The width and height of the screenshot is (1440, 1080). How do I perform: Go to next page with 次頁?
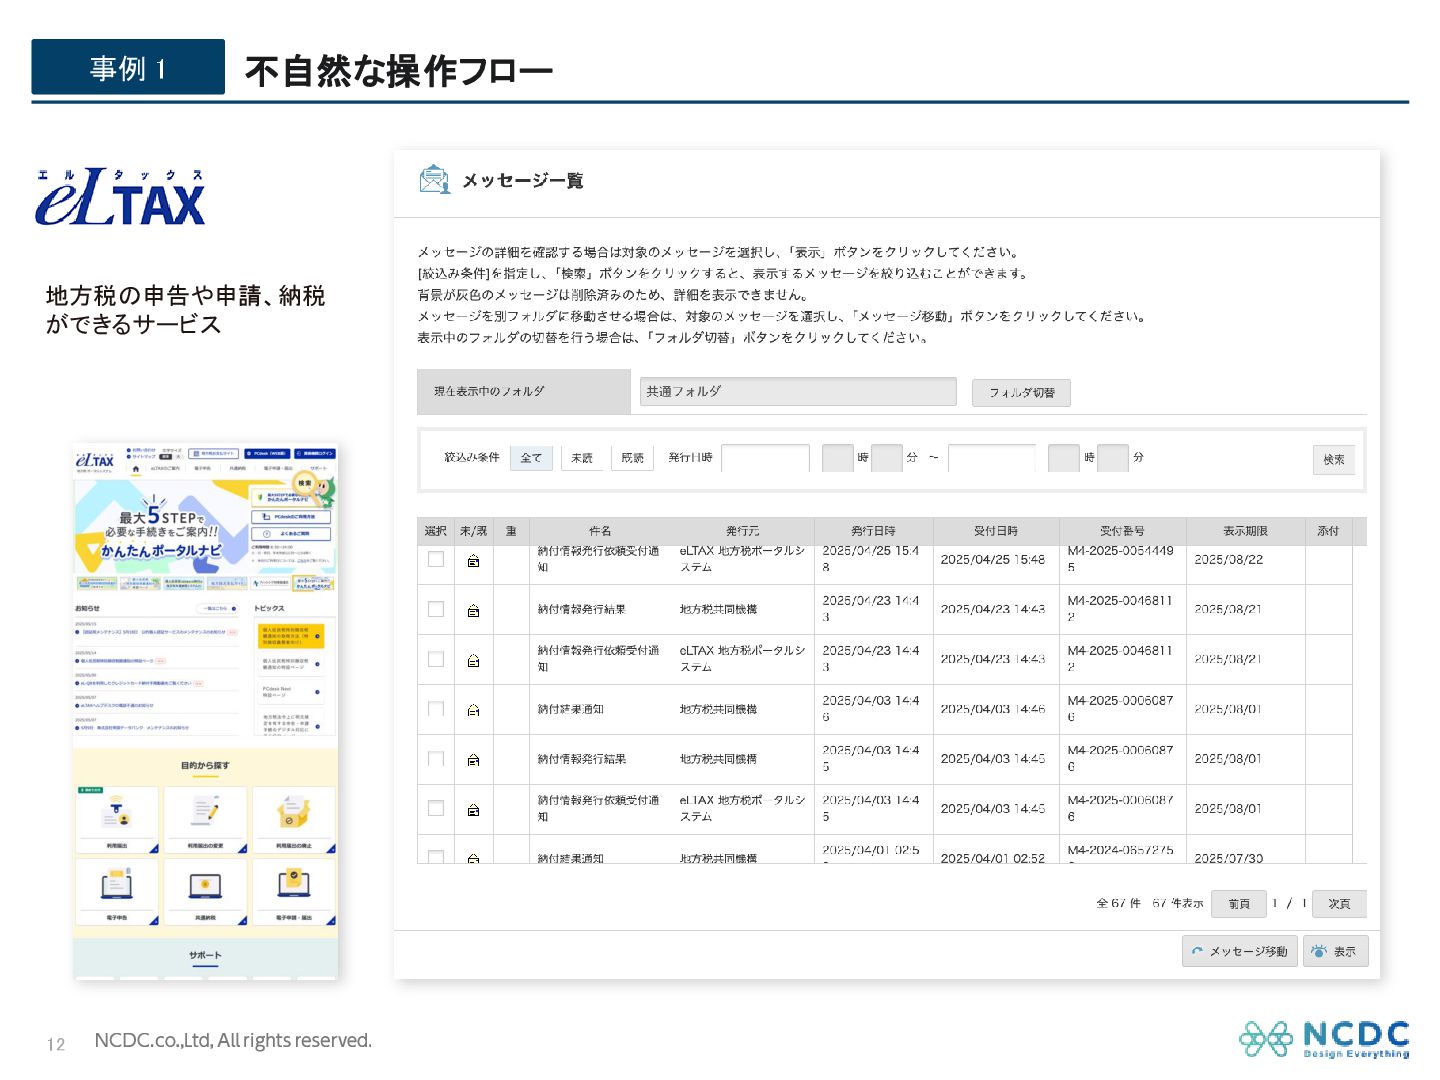coord(1339,904)
